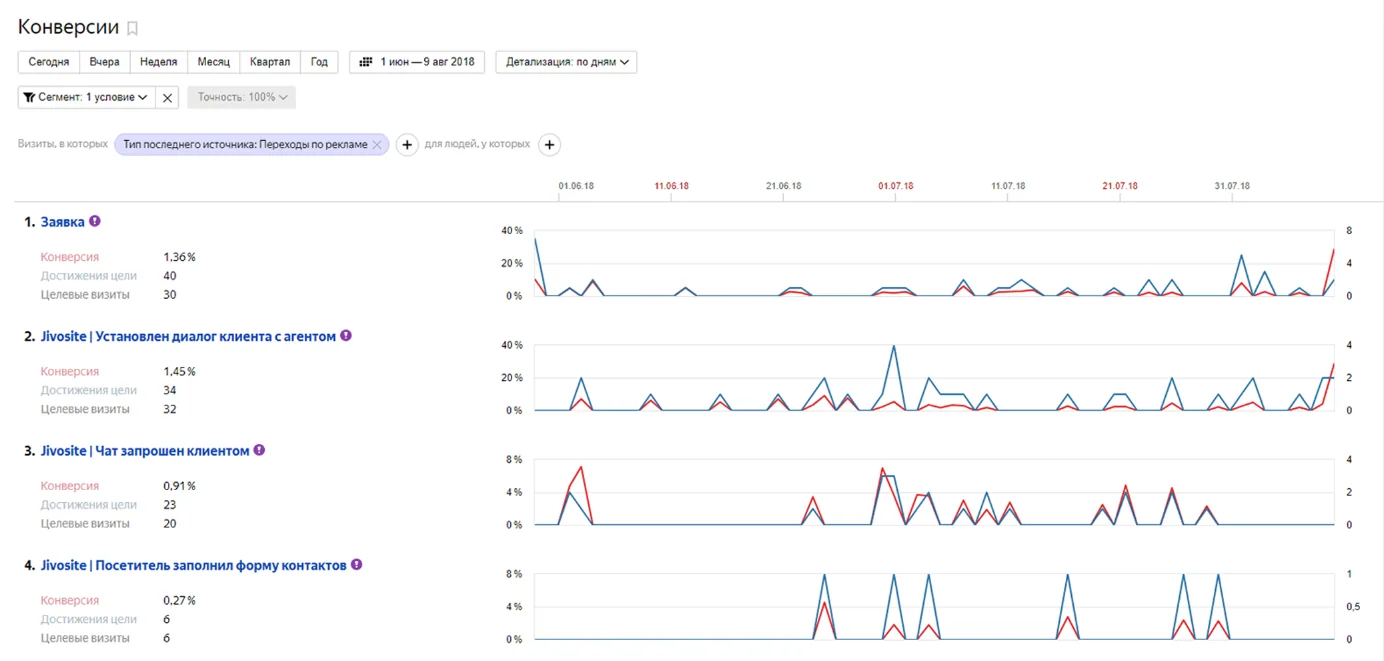Click the 11.06.18 date marker
1384x661 pixels.
pos(671,186)
